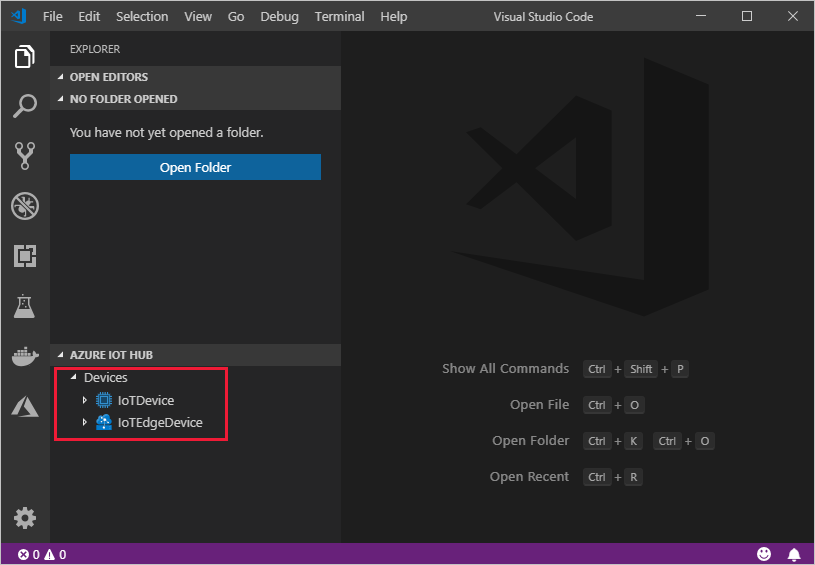Screen dimensions: 815x565
Task: Expand the IoTEdgeDevice node arrow
Action: [x=85, y=422]
